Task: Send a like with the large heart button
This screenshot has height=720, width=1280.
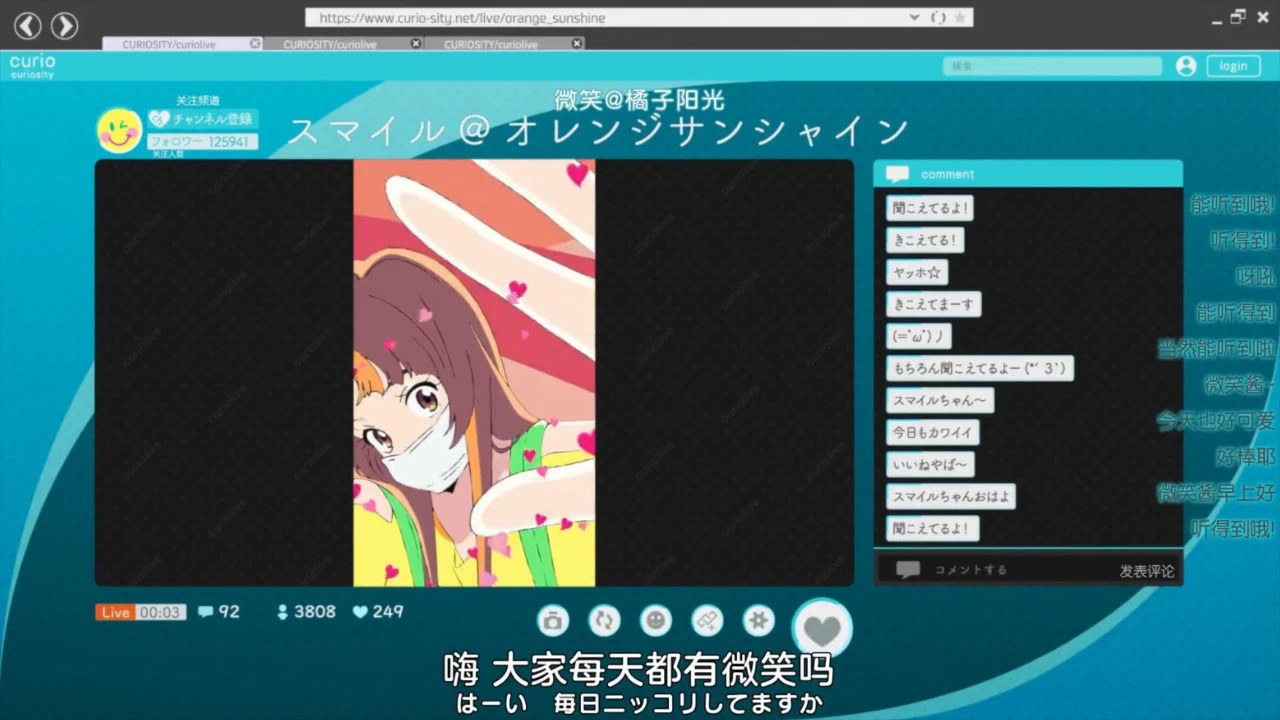Action: point(822,629)
